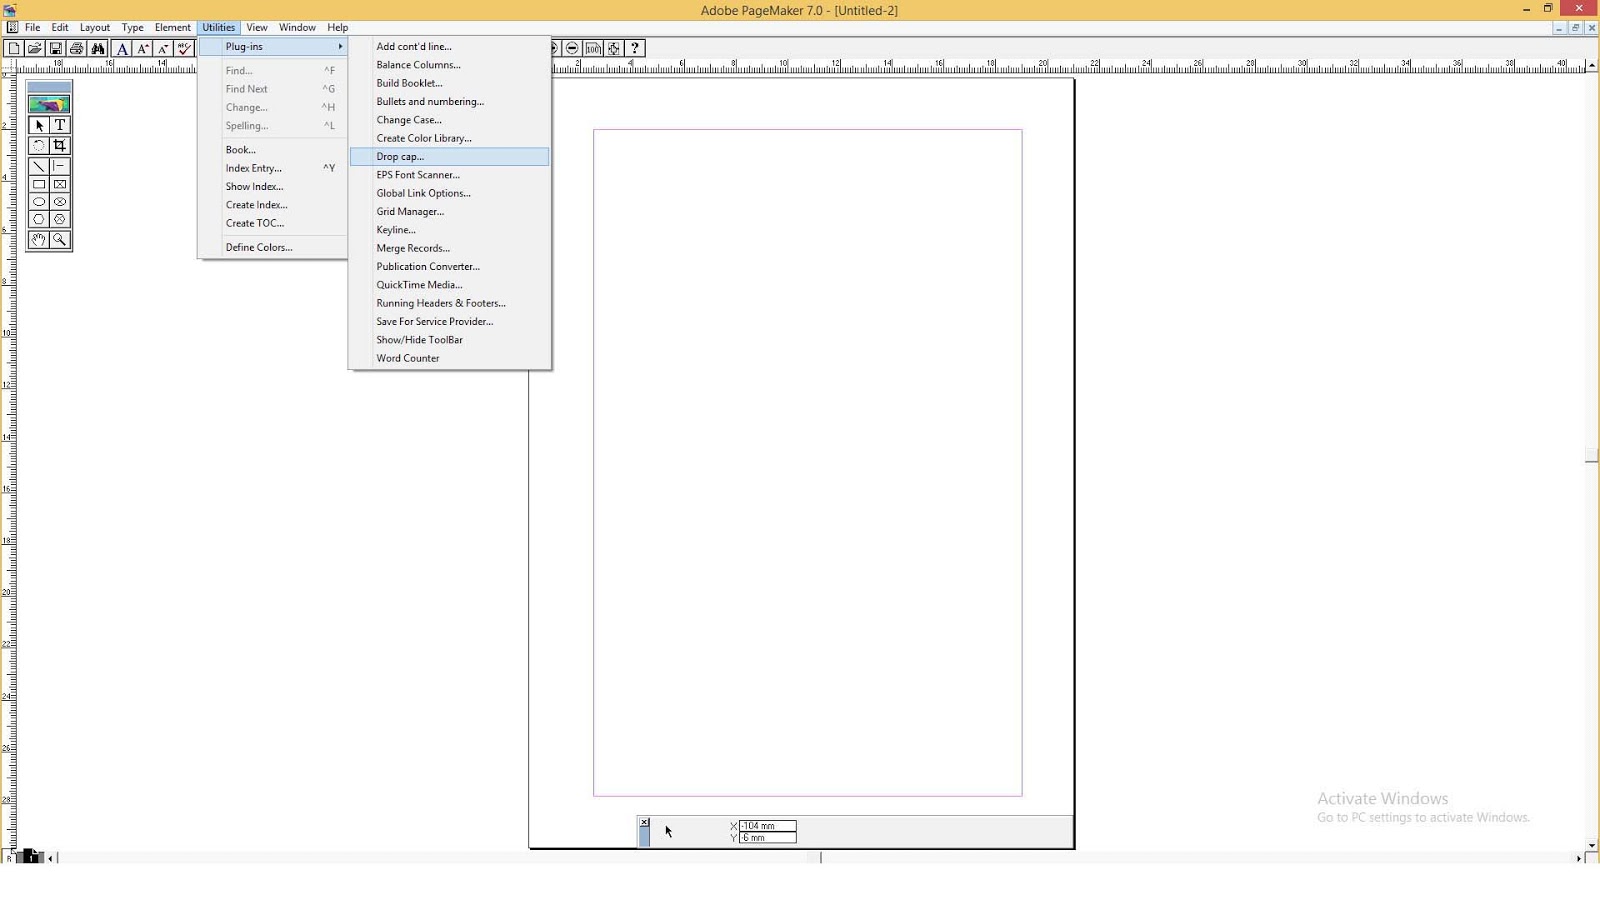Close the open Utilities menu
1600x900 pixels.
click(x=218, y=28)
